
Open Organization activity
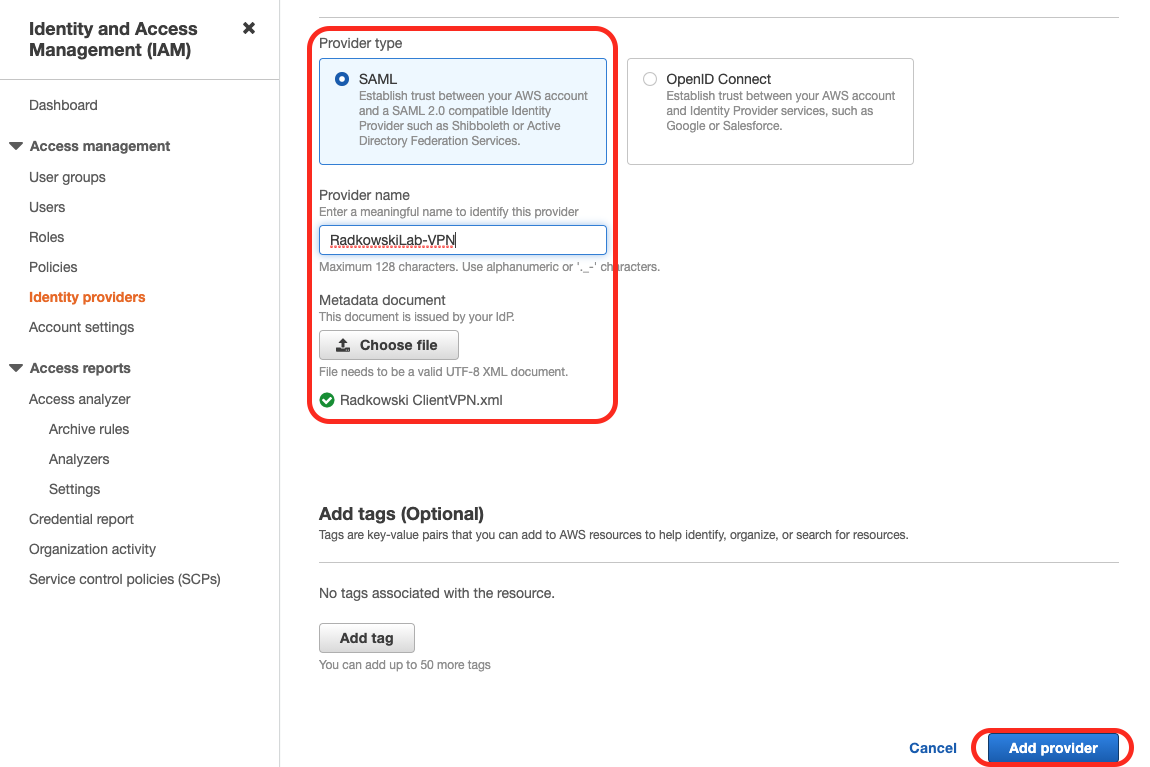point(92,549)
